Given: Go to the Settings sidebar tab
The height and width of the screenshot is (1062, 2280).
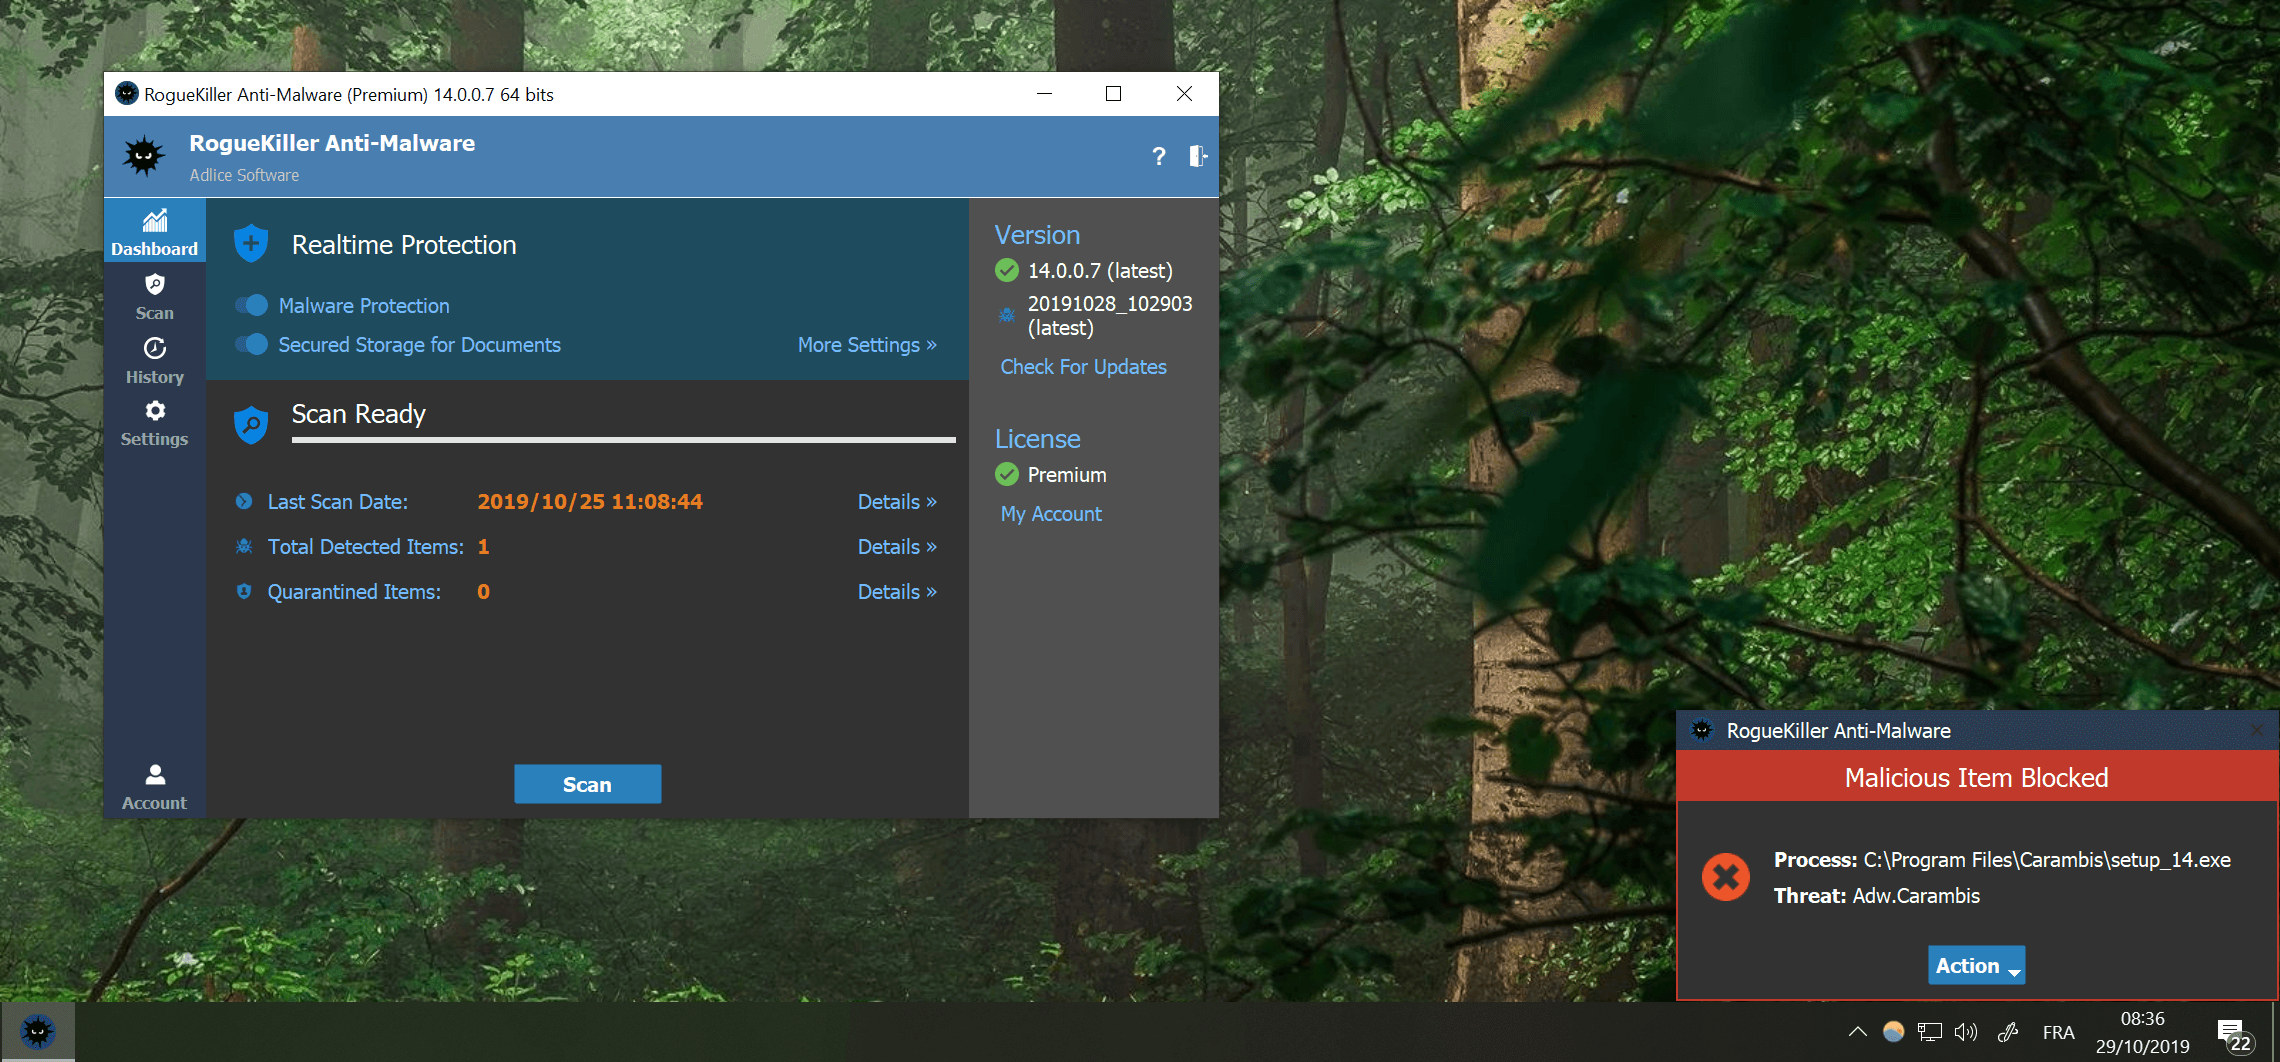Looking at the screenshot, I should [x=155, y=424].
